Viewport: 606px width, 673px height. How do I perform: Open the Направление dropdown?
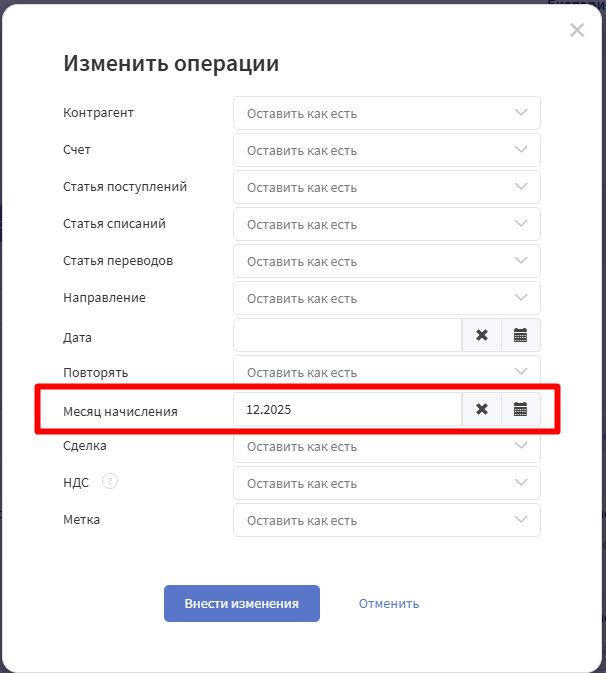[x=386, y=298]
